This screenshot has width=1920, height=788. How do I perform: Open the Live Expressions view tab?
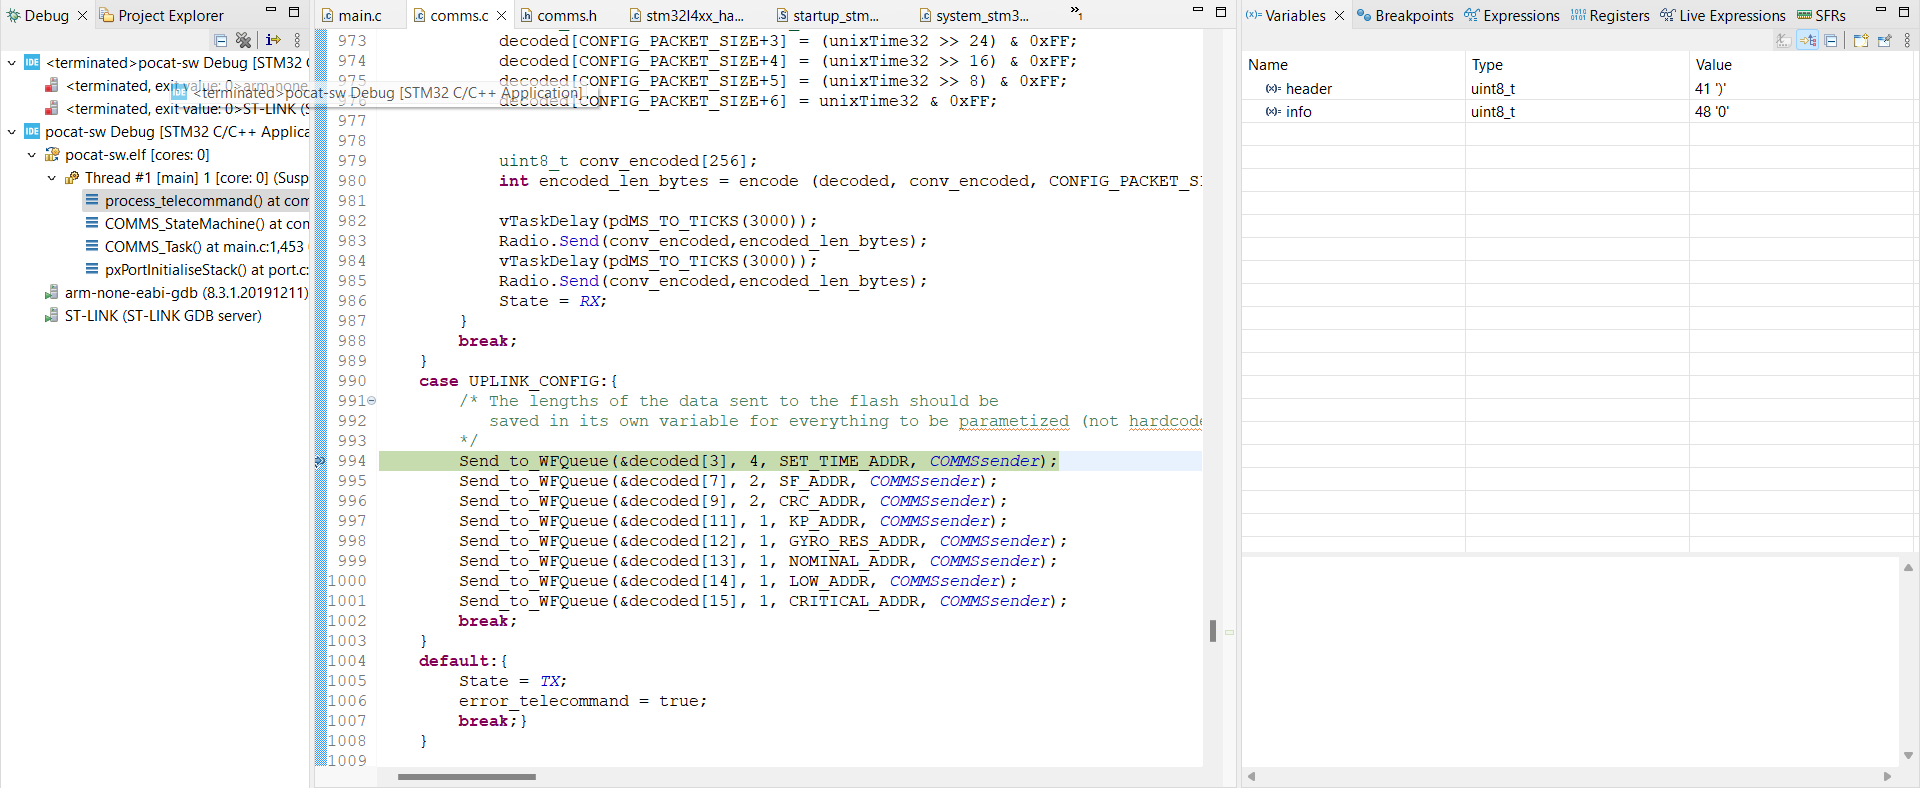[x=1723, y=16]
